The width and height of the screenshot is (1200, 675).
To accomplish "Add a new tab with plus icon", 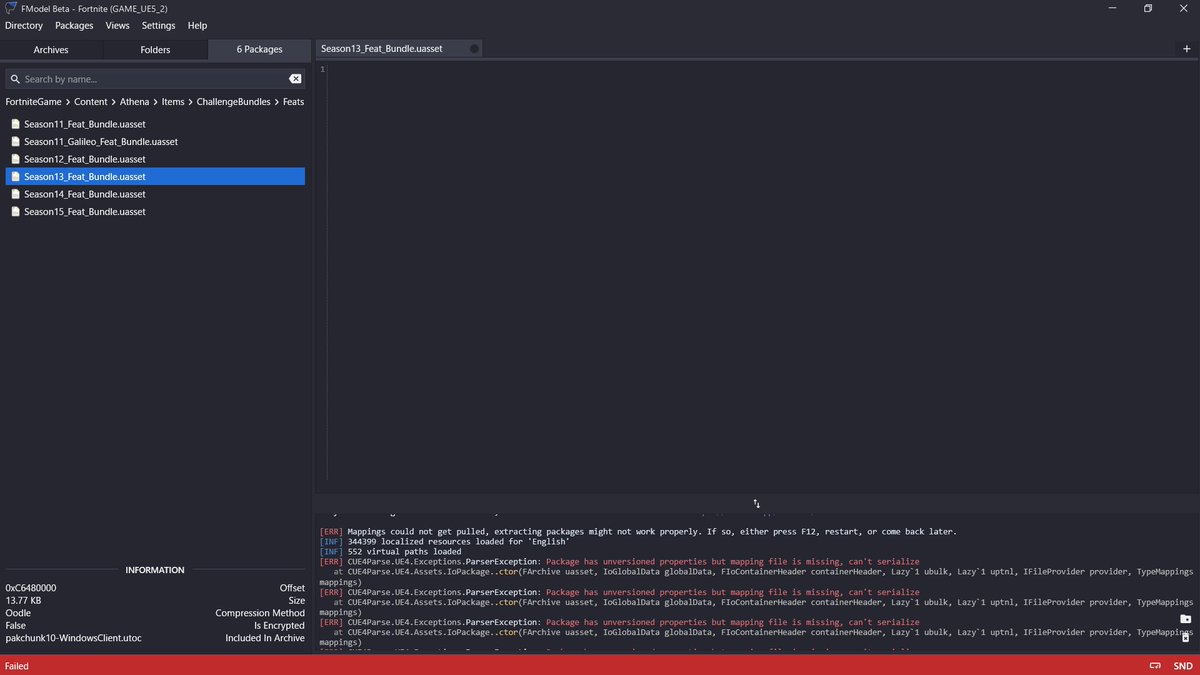I will (1187, 48).
